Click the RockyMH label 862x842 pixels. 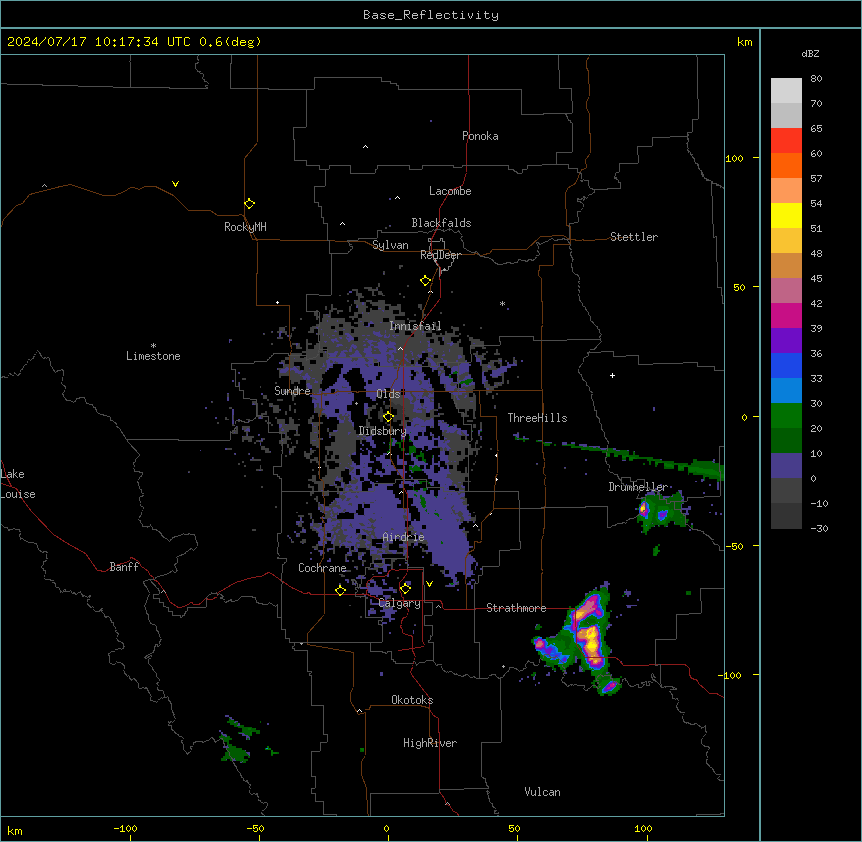(x=245, y=227)
